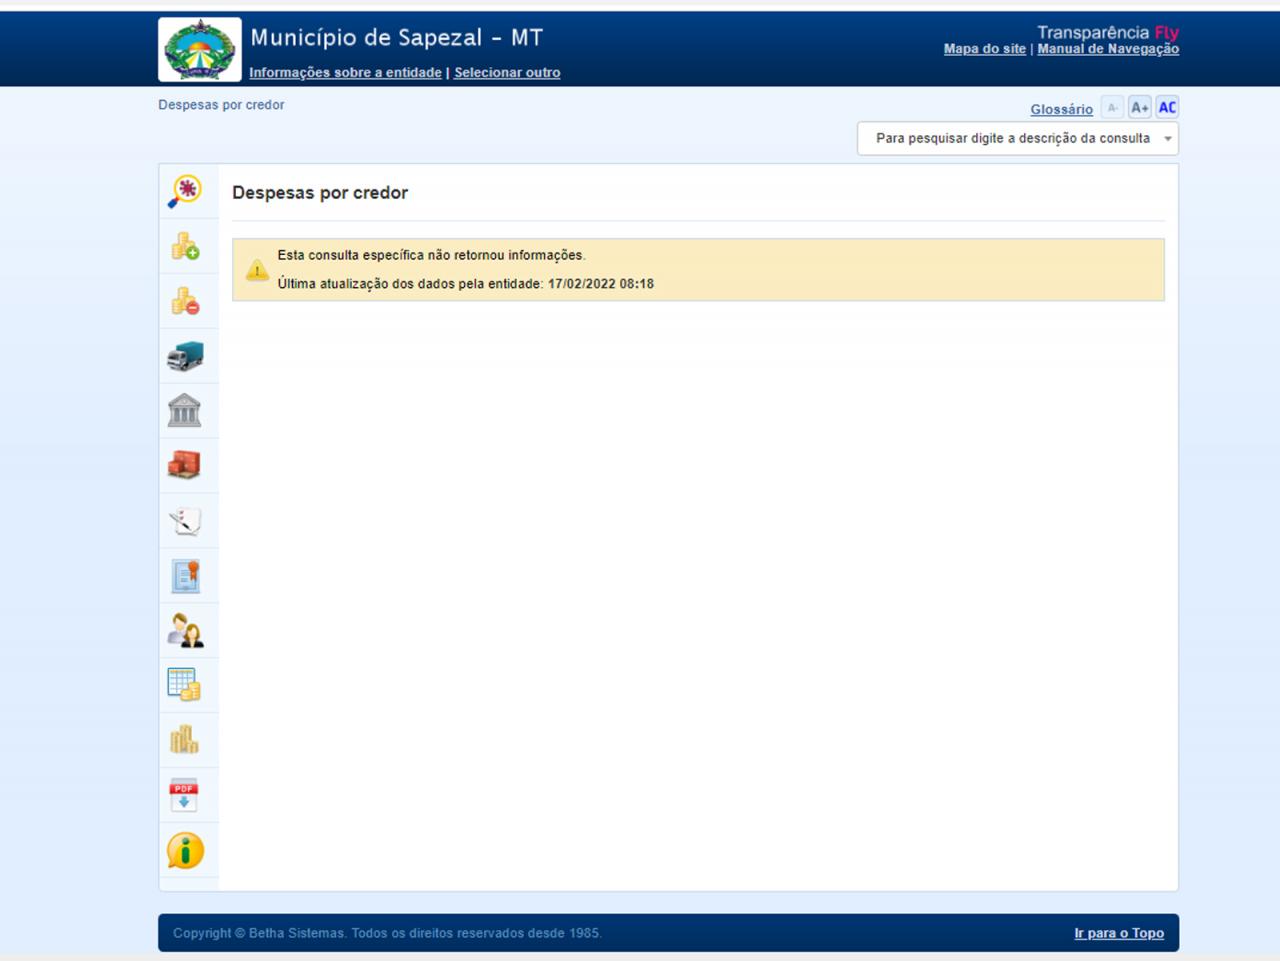Increase font size with A+ button

pyautogui.click(x=1139, y=108)
